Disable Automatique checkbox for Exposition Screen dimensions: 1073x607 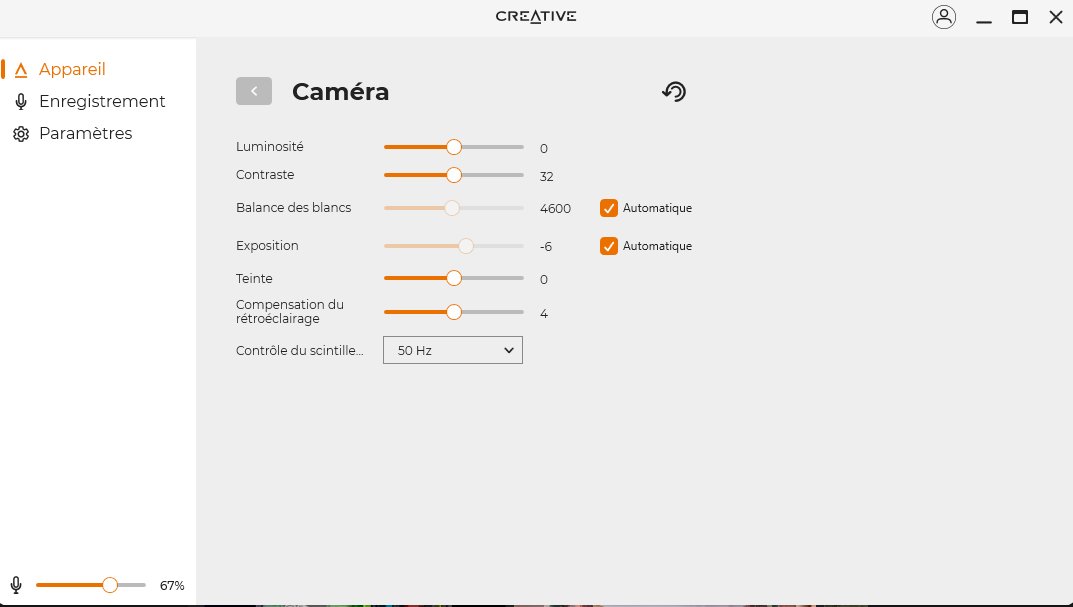pos(608,245)
